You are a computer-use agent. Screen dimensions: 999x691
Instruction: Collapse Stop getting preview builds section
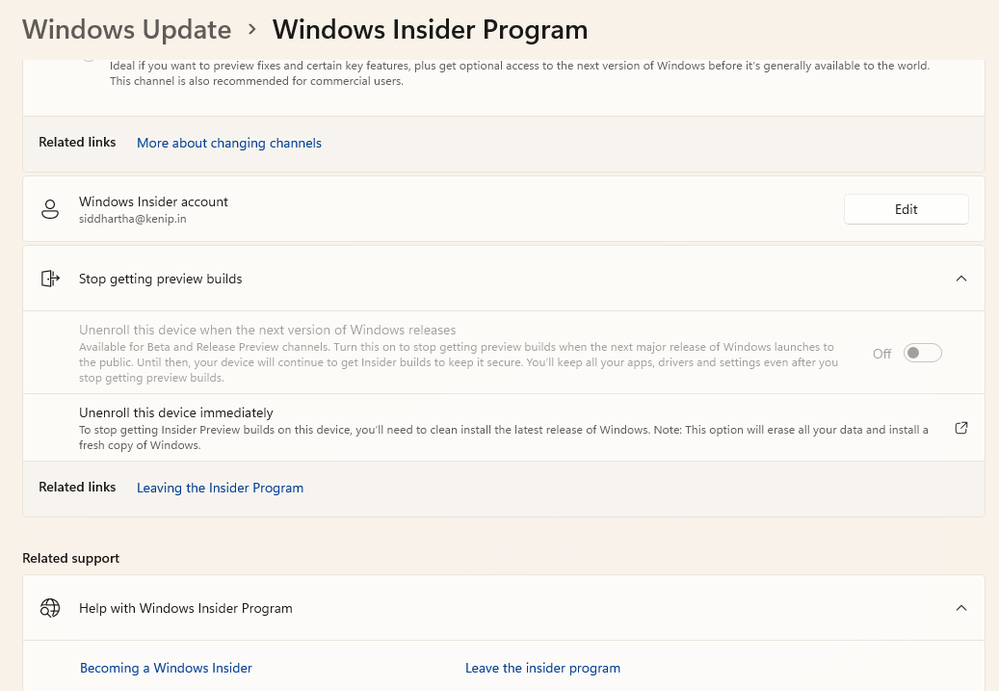961,279
